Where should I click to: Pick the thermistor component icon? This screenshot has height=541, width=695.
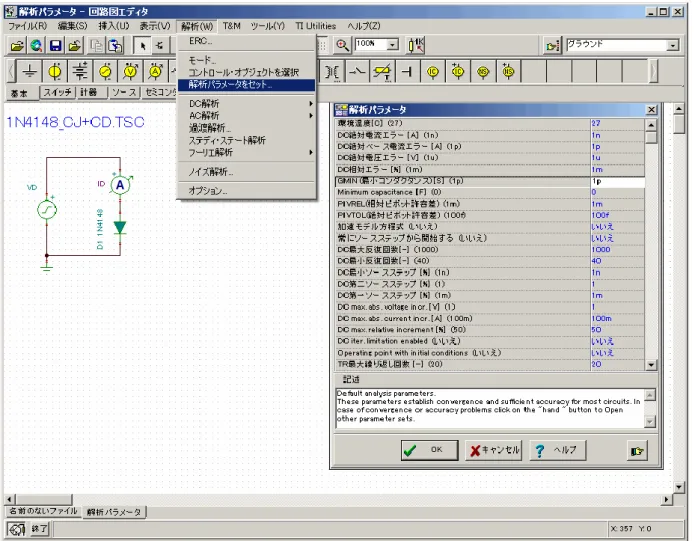click(383, 71)
